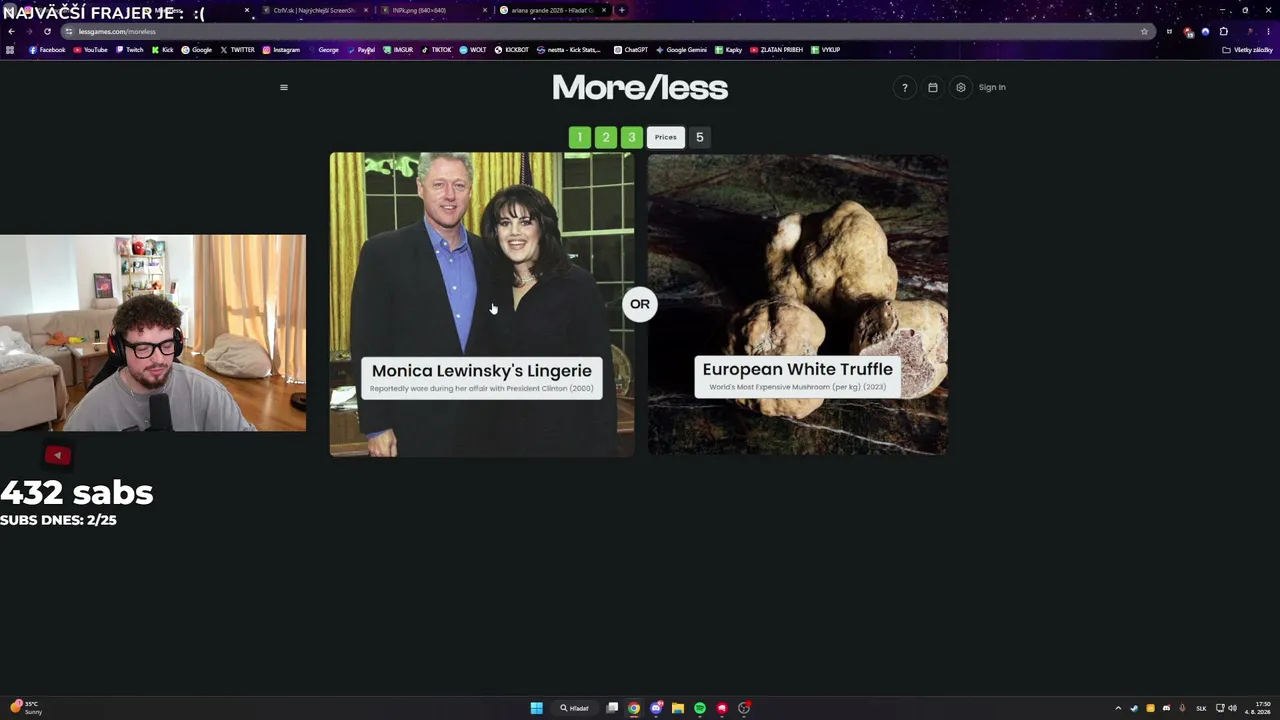
Task: Open the taskbar clock showing 17:50
Action: (1257, 708)
